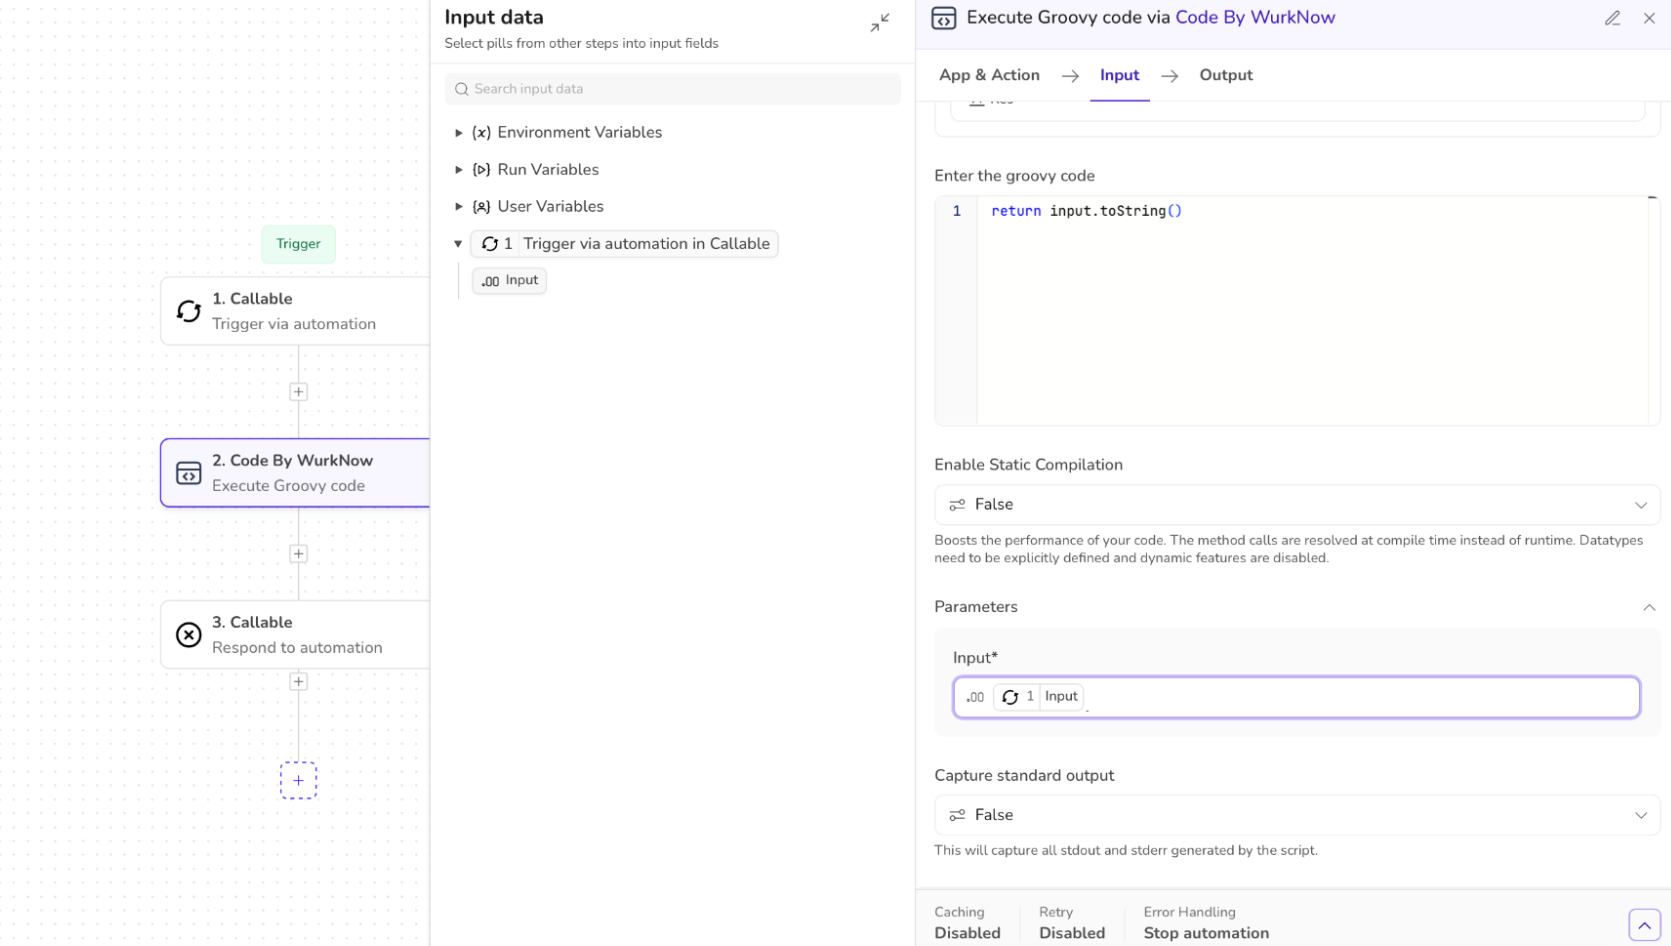
Task: Focus the Search input data field
Action: coord(672,89)
